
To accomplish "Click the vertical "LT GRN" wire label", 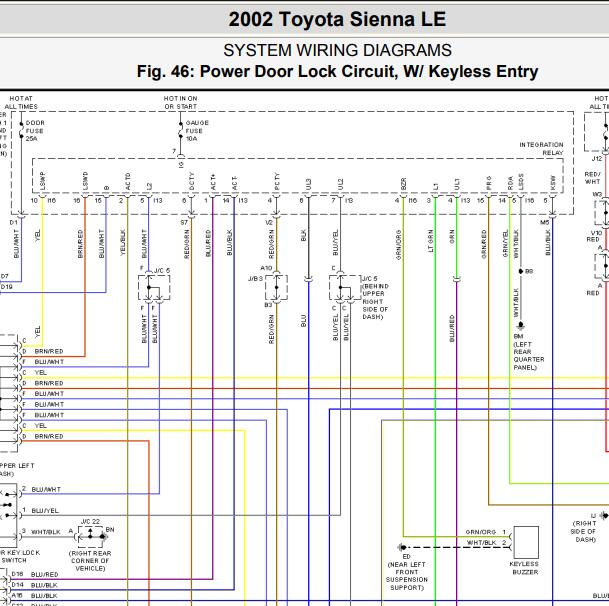I will point(430,241).
